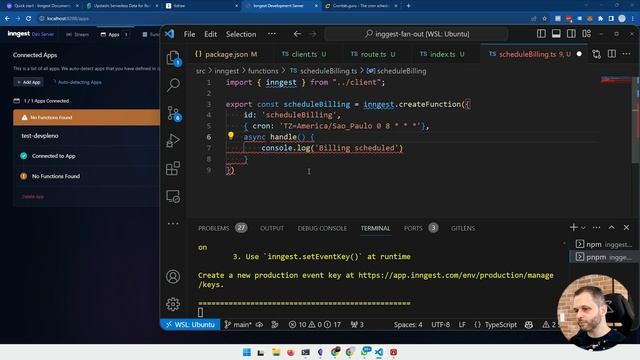This screenshot has width=640, height=360.
Task: Open the Edit menu
Action: (211, 34)
